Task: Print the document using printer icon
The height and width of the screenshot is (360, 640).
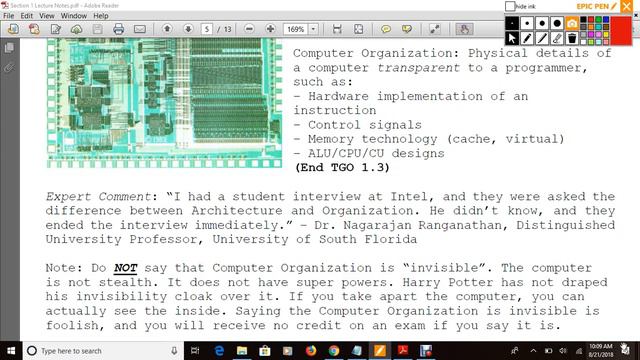Action: tap(118, 29)
